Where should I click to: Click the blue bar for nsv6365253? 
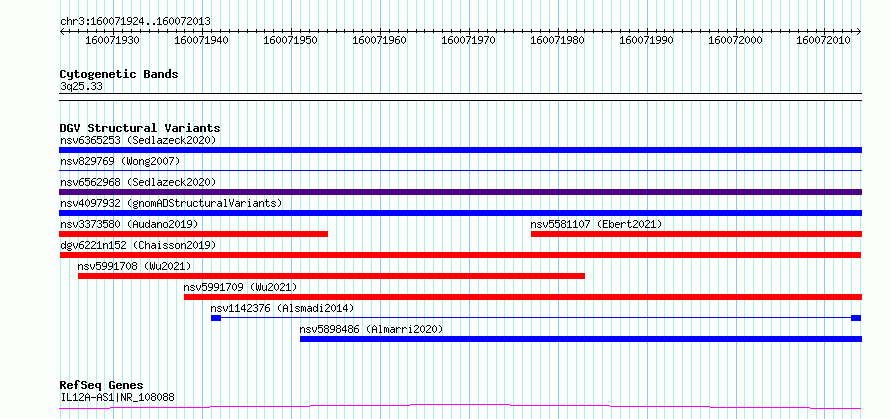pyautogui.click(x=460, y=150)
